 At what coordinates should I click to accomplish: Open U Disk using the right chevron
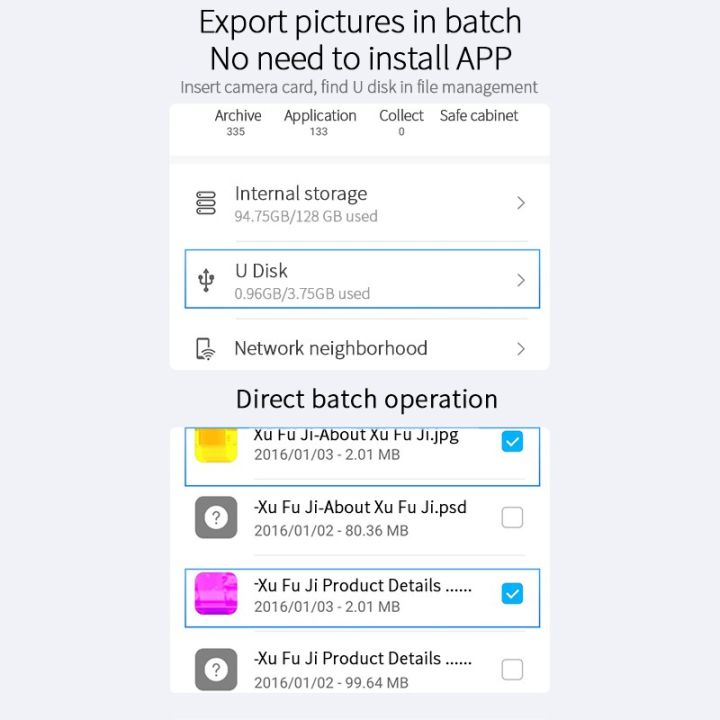(521, 280)
